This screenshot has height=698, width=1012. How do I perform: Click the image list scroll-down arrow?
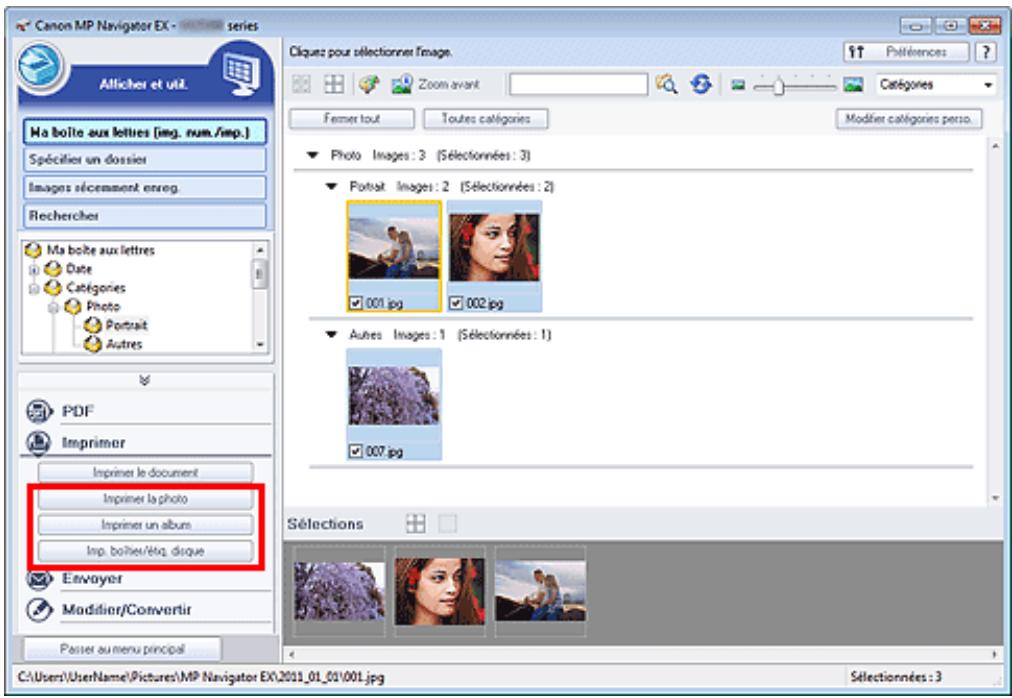tap(995, 498)
